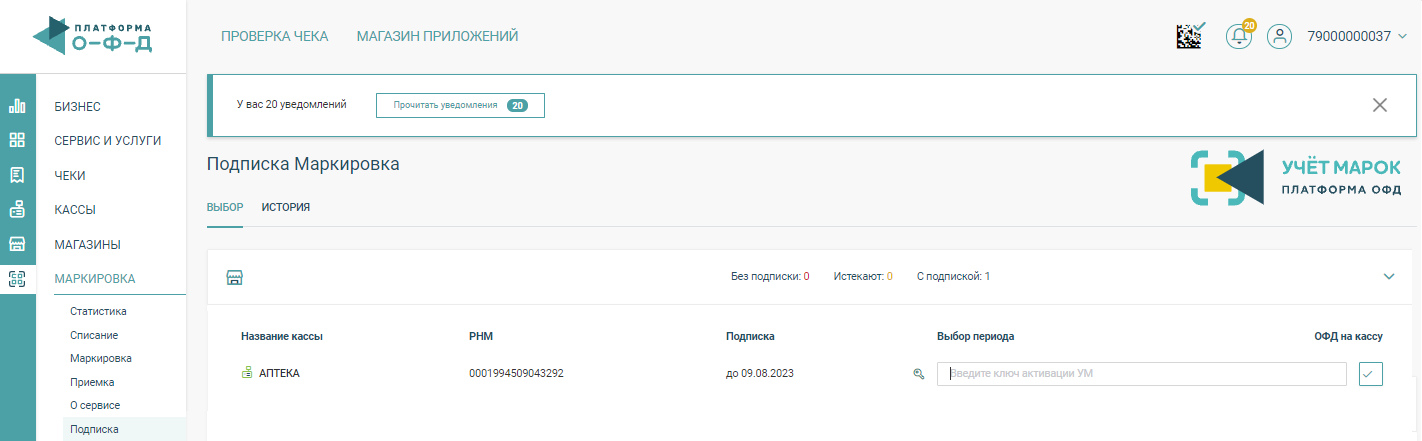
Task: Toggle the ОФД на кассу checkbox for АПТЕКА
Action: (x=1371, y=374)
